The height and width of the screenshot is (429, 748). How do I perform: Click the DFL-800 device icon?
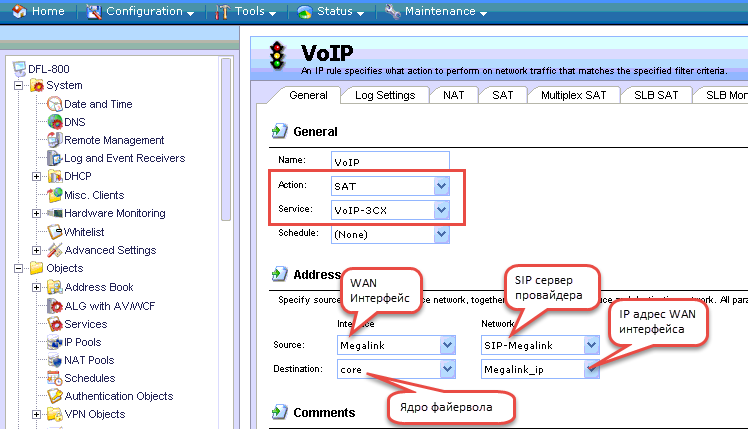[x=20, y=69]
